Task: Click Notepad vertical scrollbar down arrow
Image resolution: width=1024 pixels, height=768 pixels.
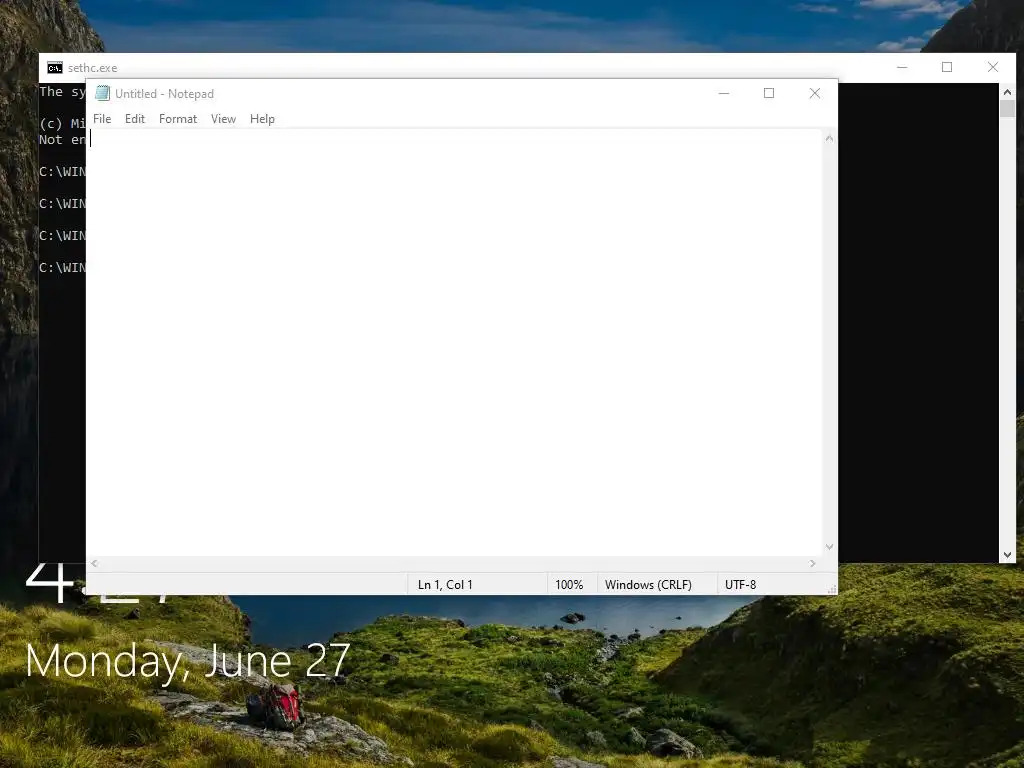Action: coord(829,547)
